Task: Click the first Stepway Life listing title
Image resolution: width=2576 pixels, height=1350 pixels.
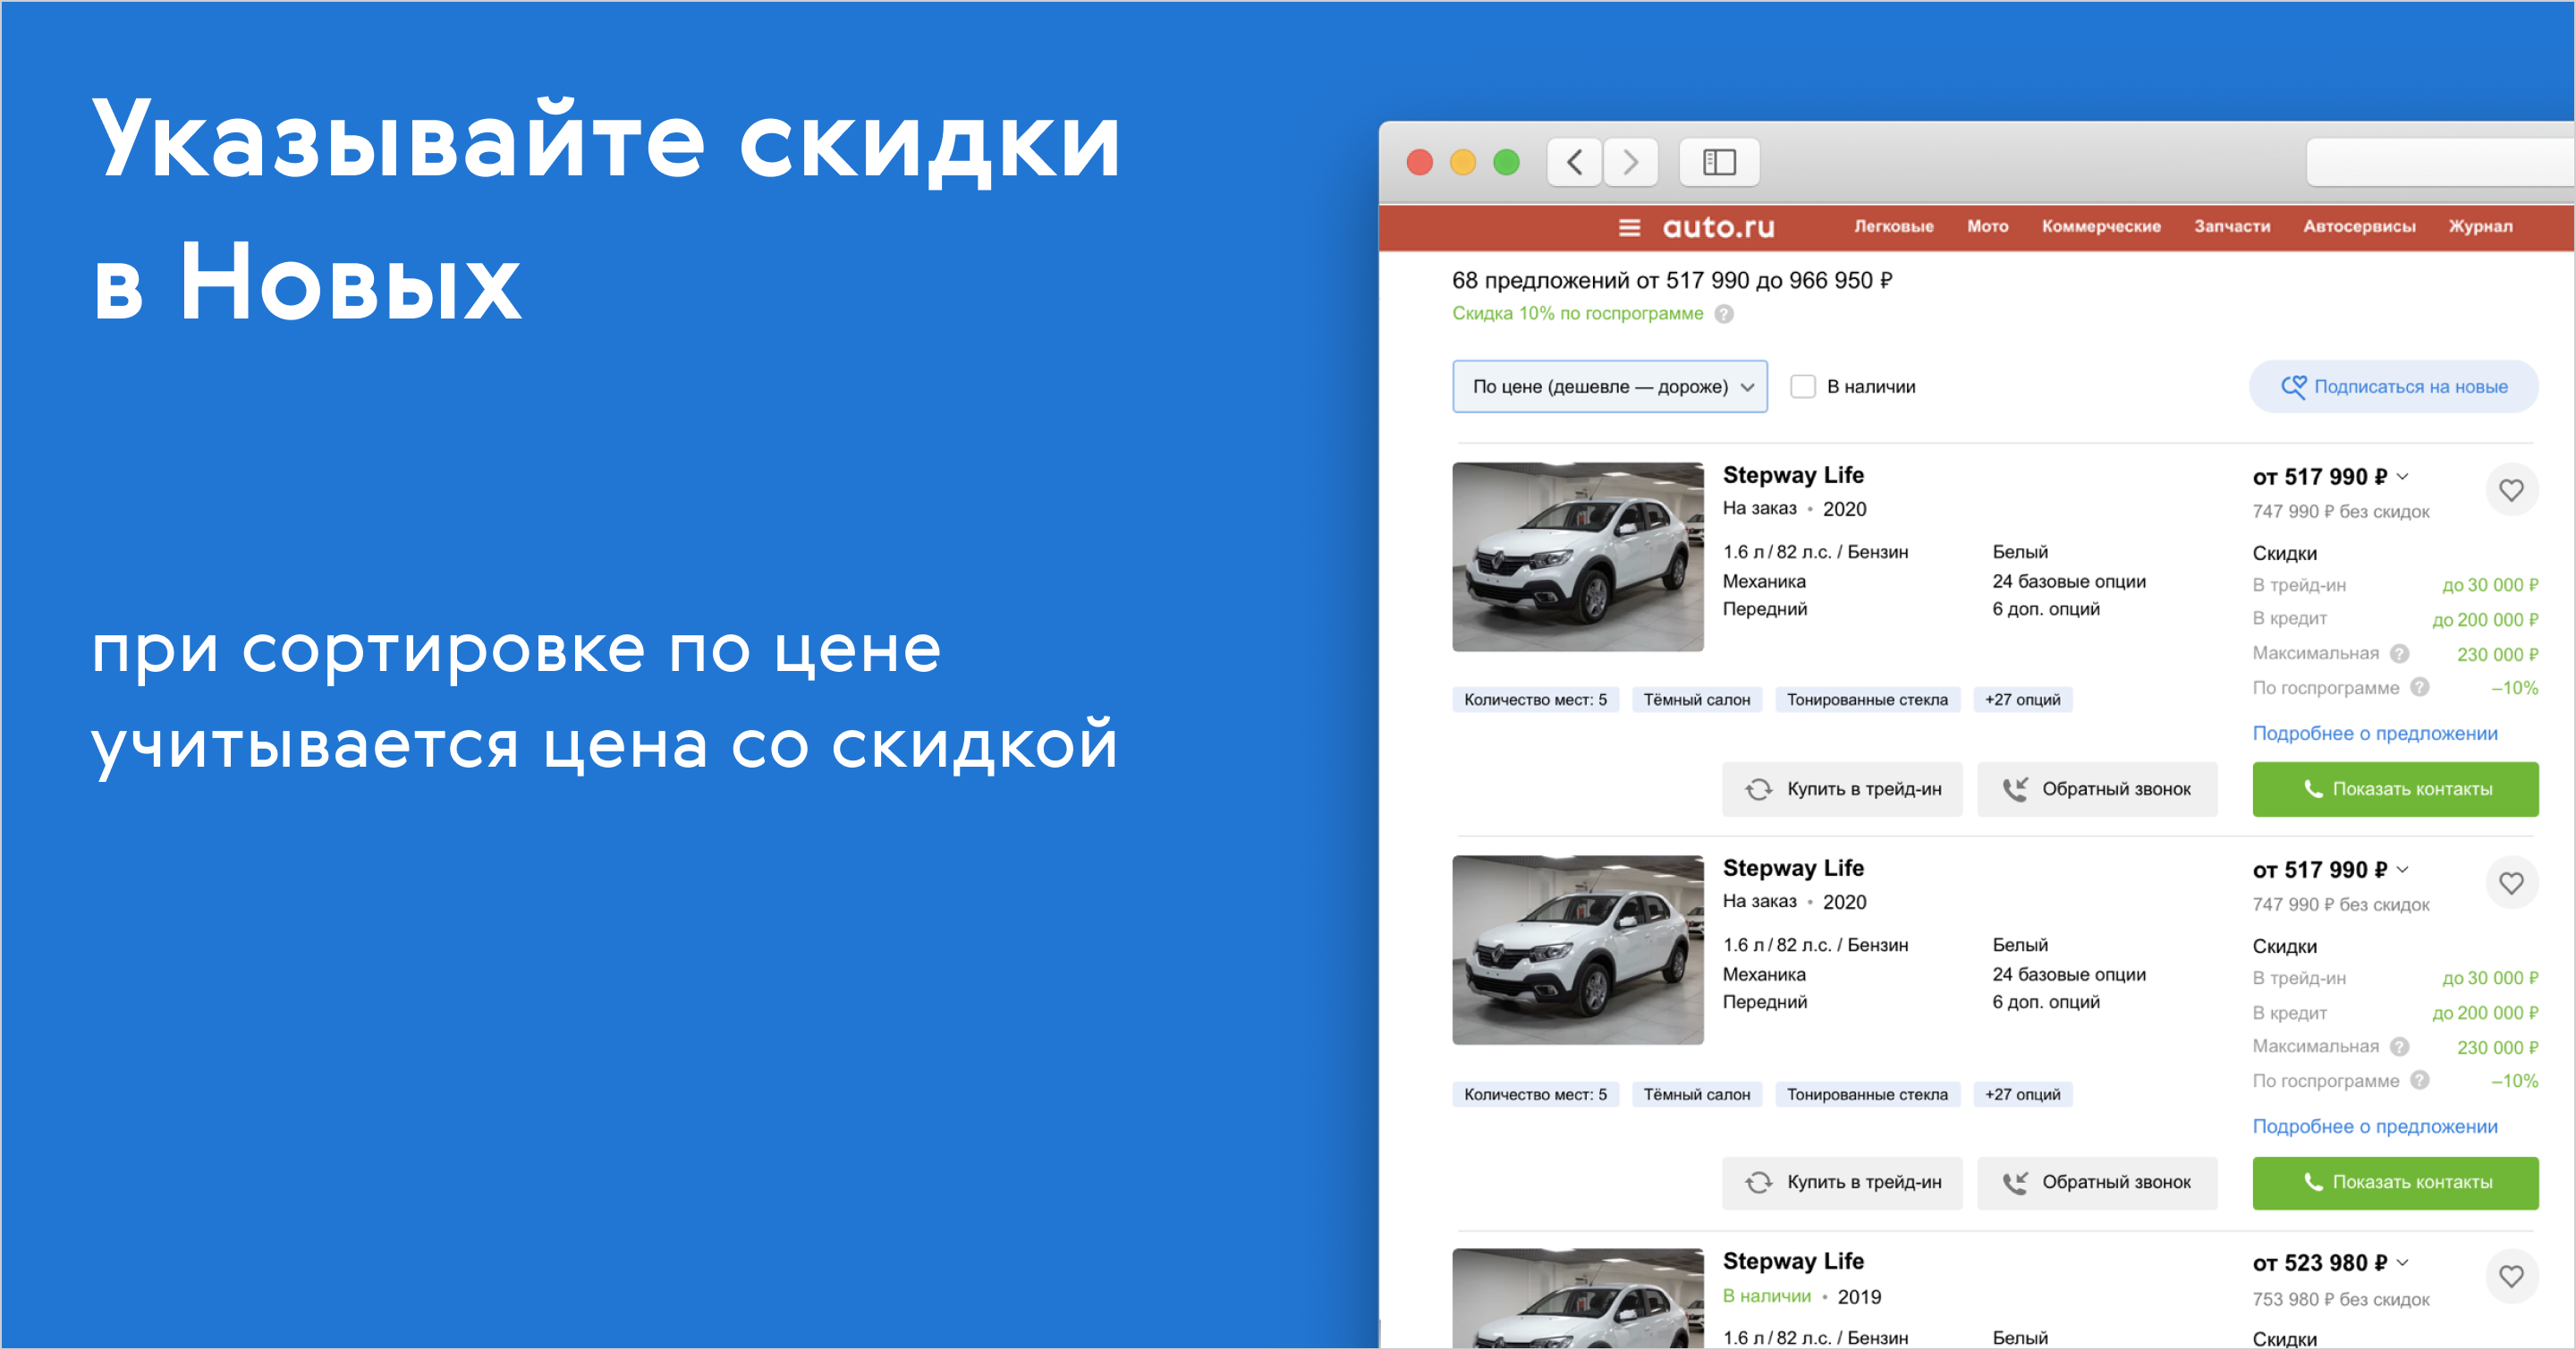Action: tap(1793, 476)
